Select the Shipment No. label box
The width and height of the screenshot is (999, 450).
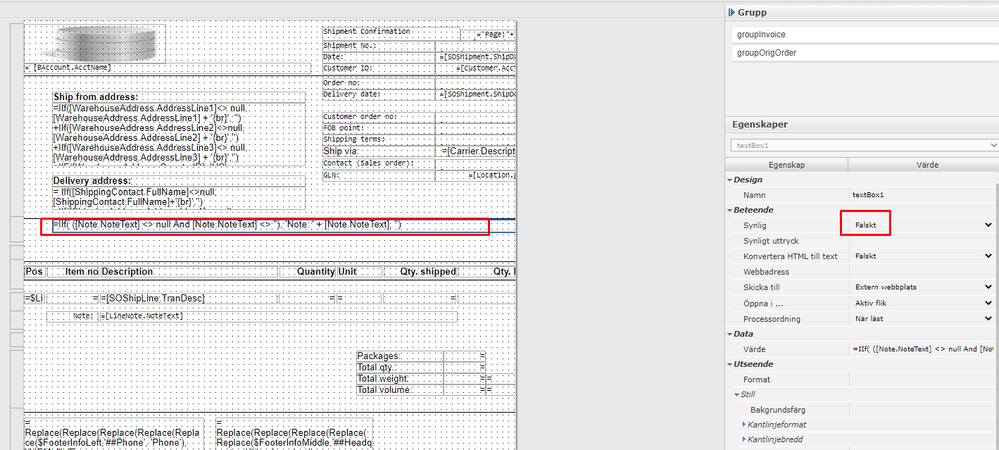[x=378, y=47]
